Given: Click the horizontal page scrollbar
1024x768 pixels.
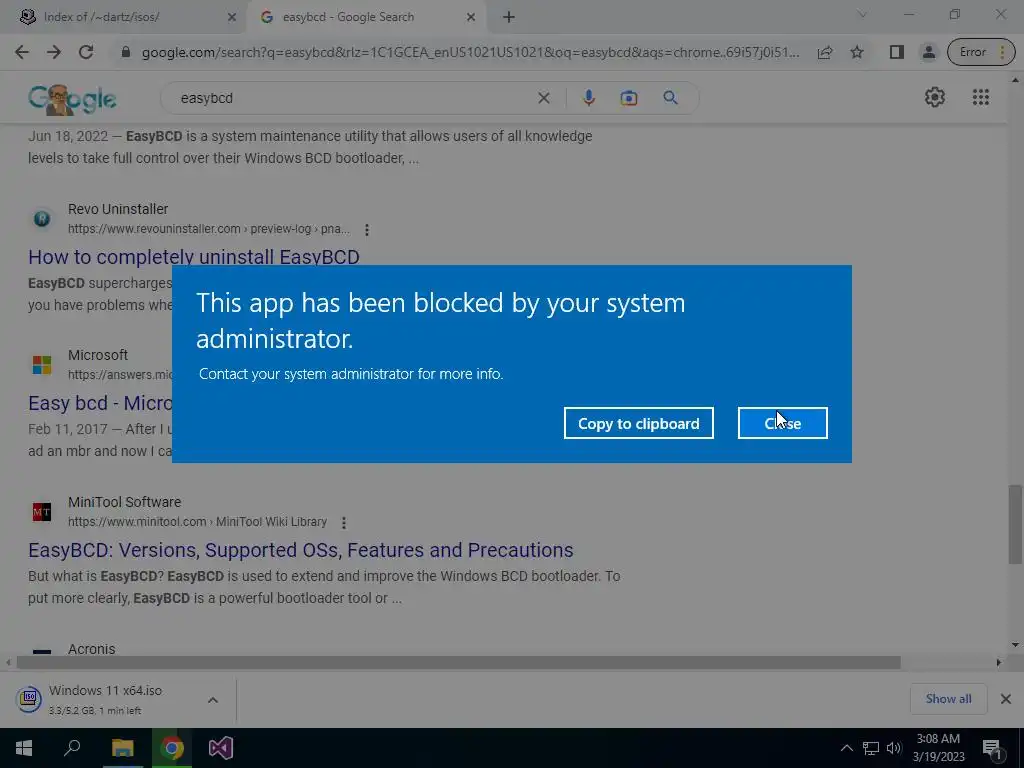Looking at the screenshot, I should point(458,663).
